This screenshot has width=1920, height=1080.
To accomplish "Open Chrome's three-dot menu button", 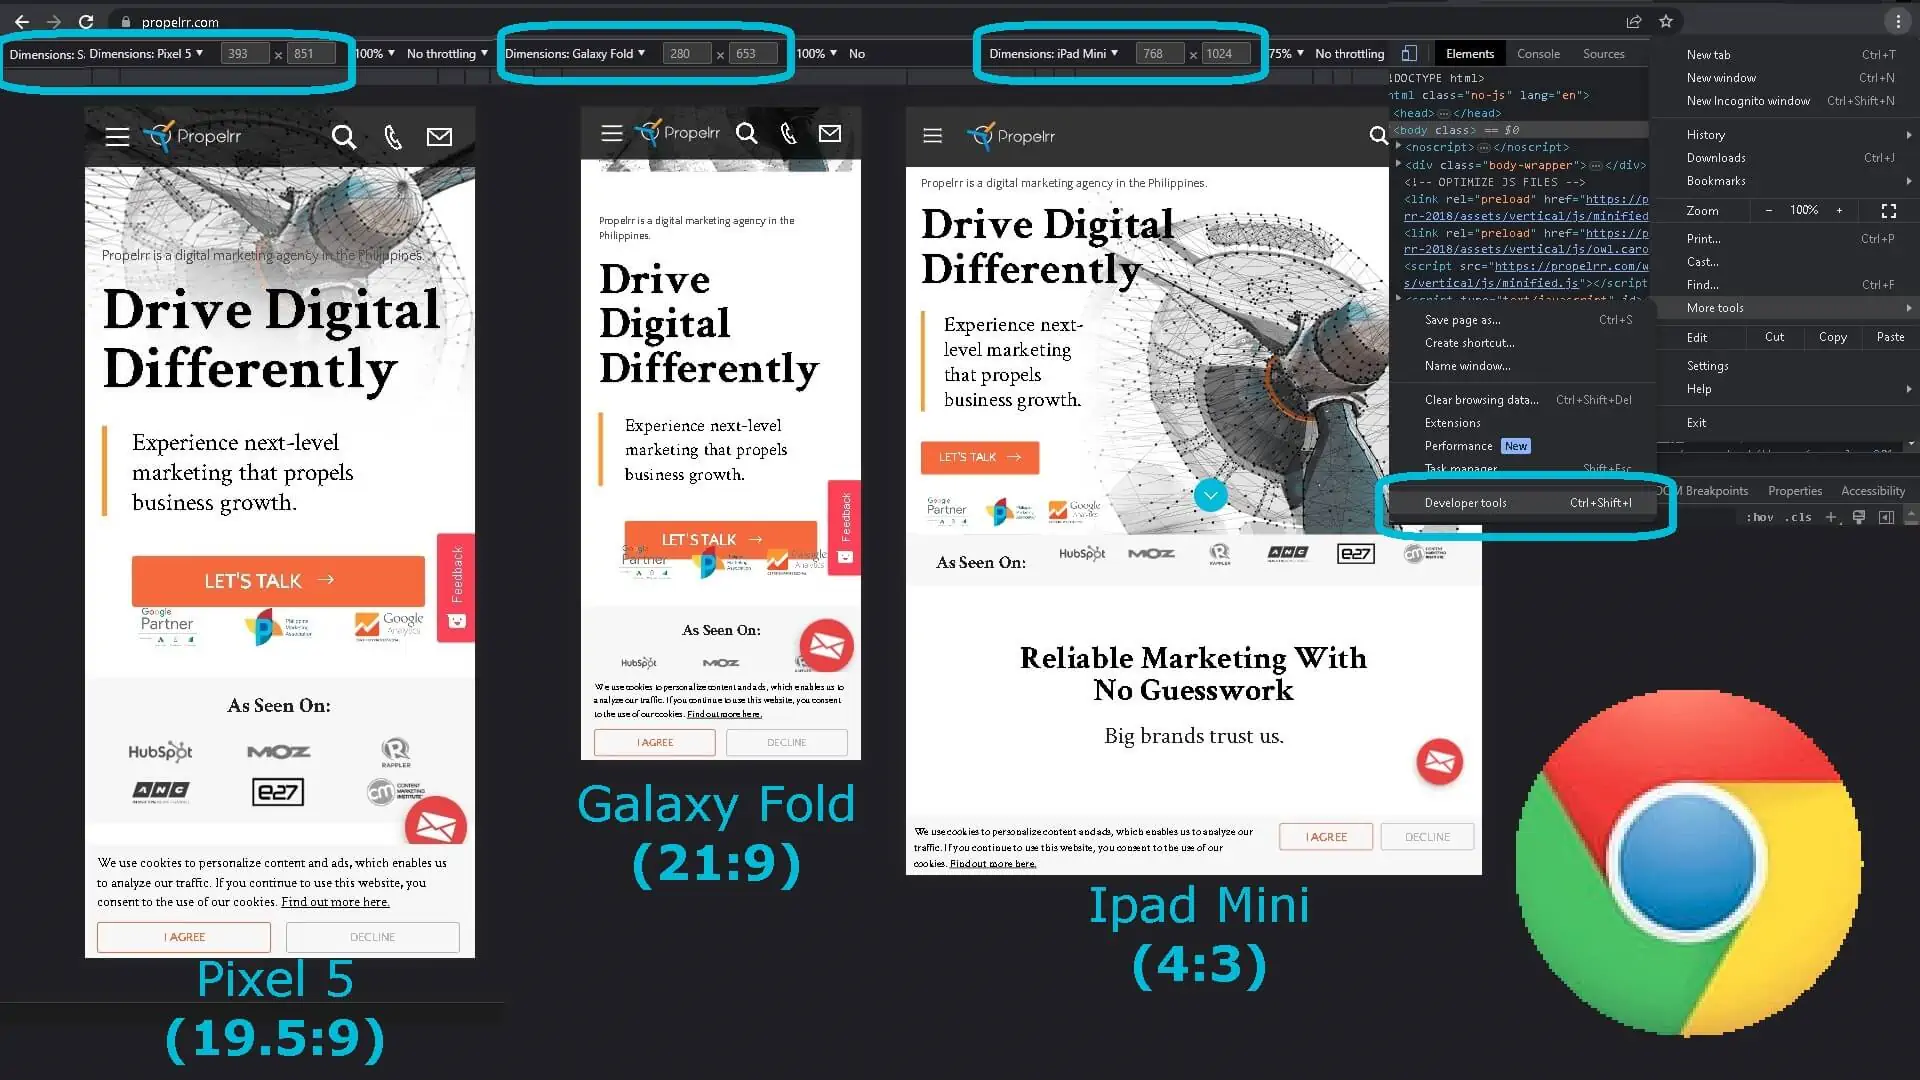I will [x=1897, y=21].
